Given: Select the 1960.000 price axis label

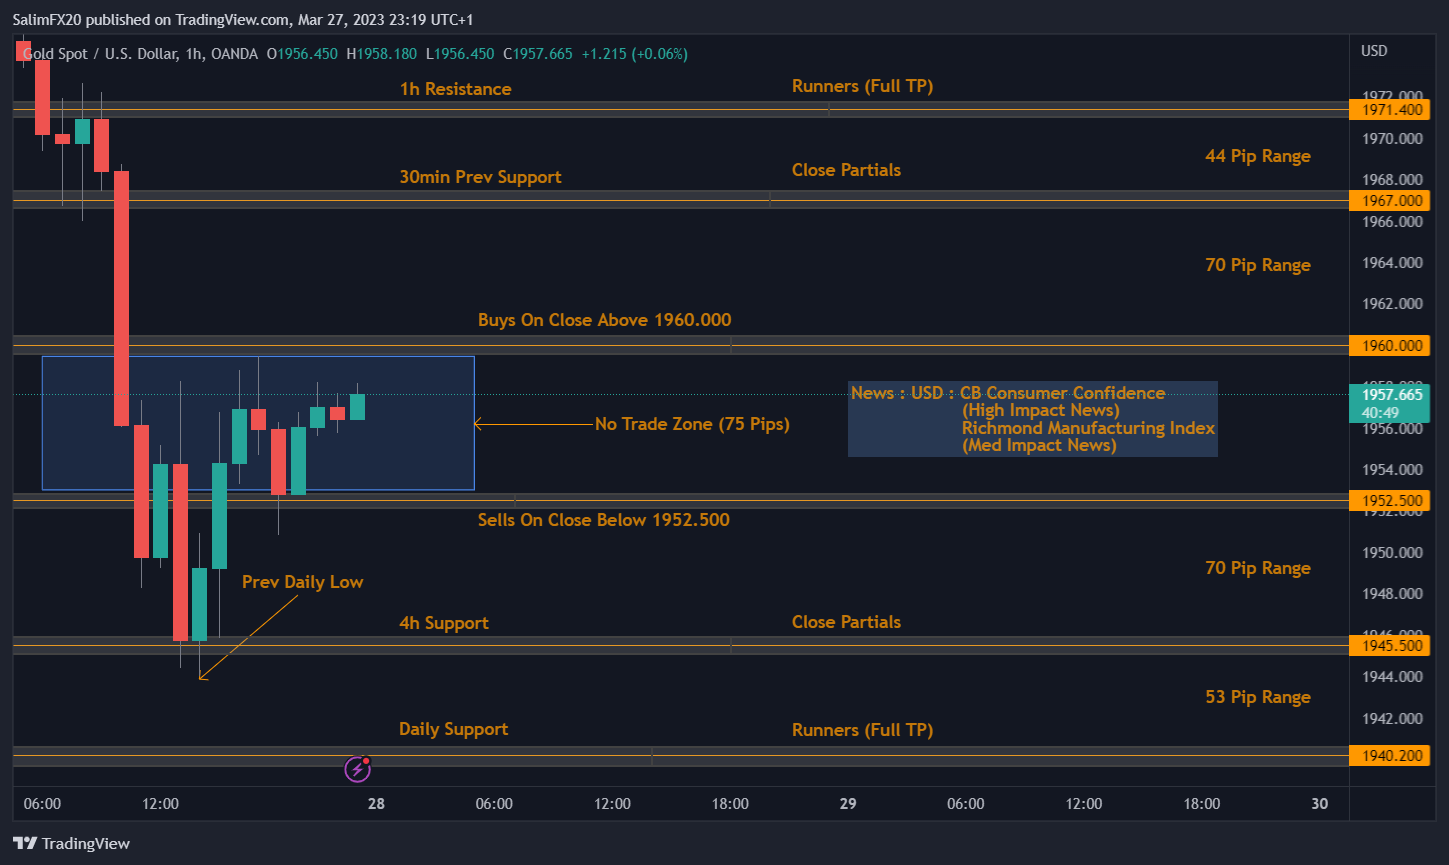Looking at the screenshot, I should coord(1387,346).
